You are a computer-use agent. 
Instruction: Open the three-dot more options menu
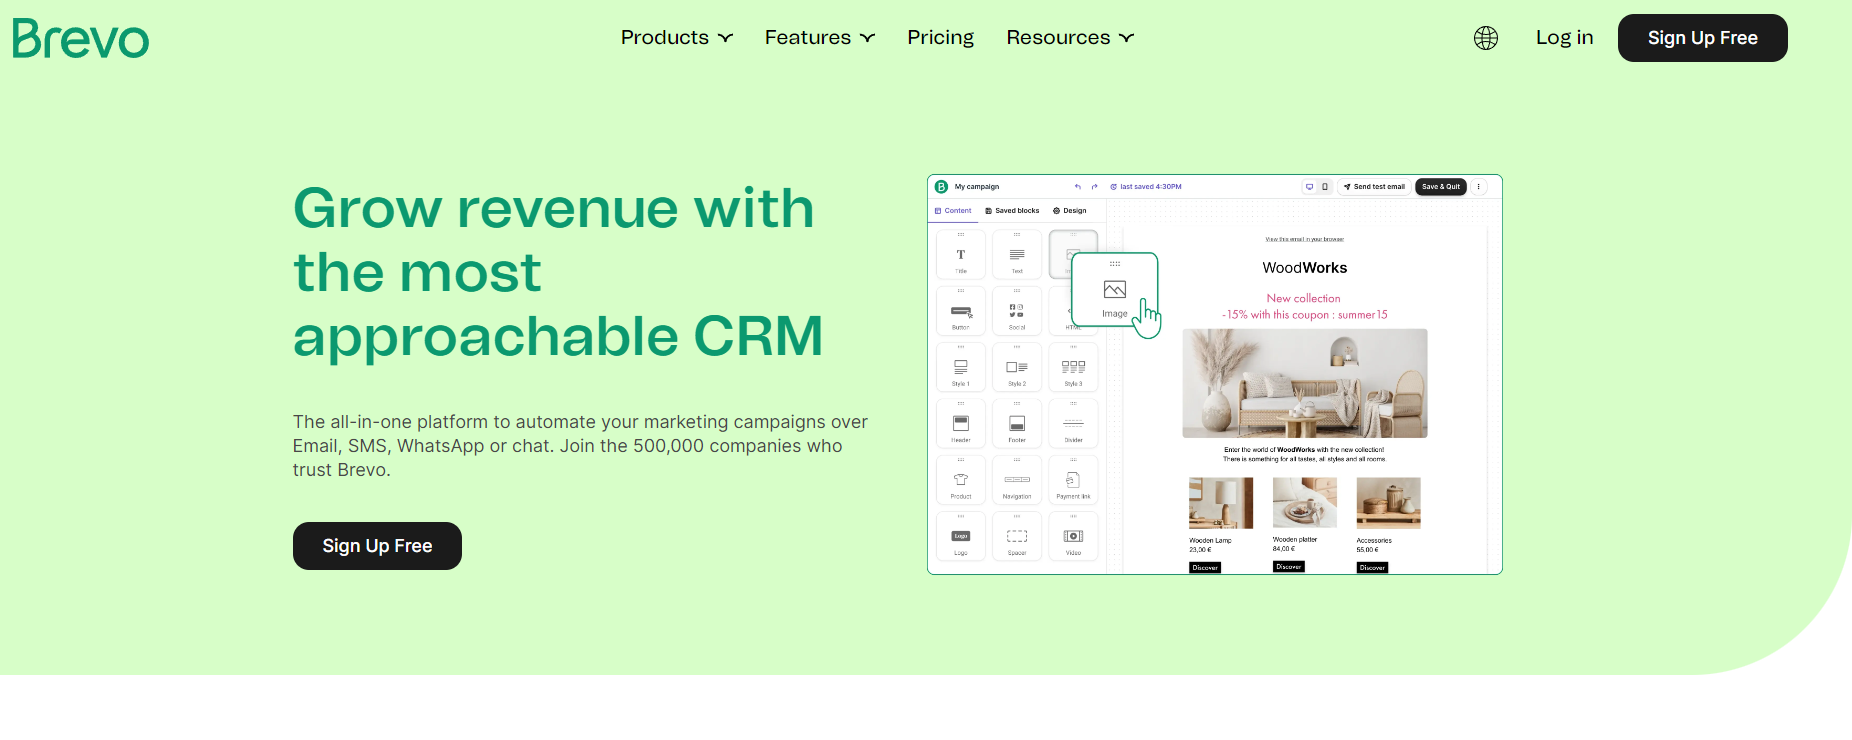tap(1479, 187)
